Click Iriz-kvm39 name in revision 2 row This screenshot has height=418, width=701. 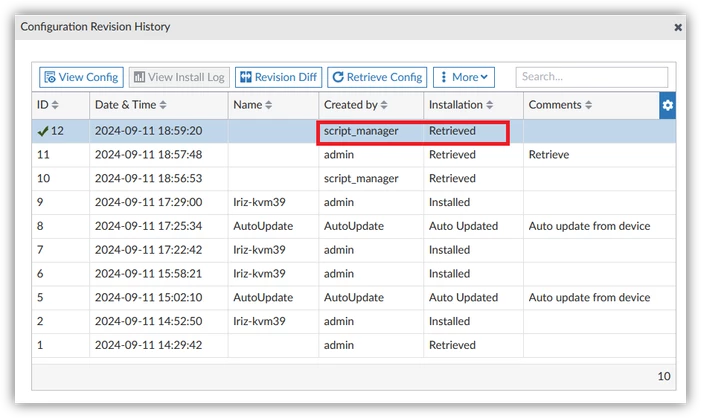(x=259, y=321)
